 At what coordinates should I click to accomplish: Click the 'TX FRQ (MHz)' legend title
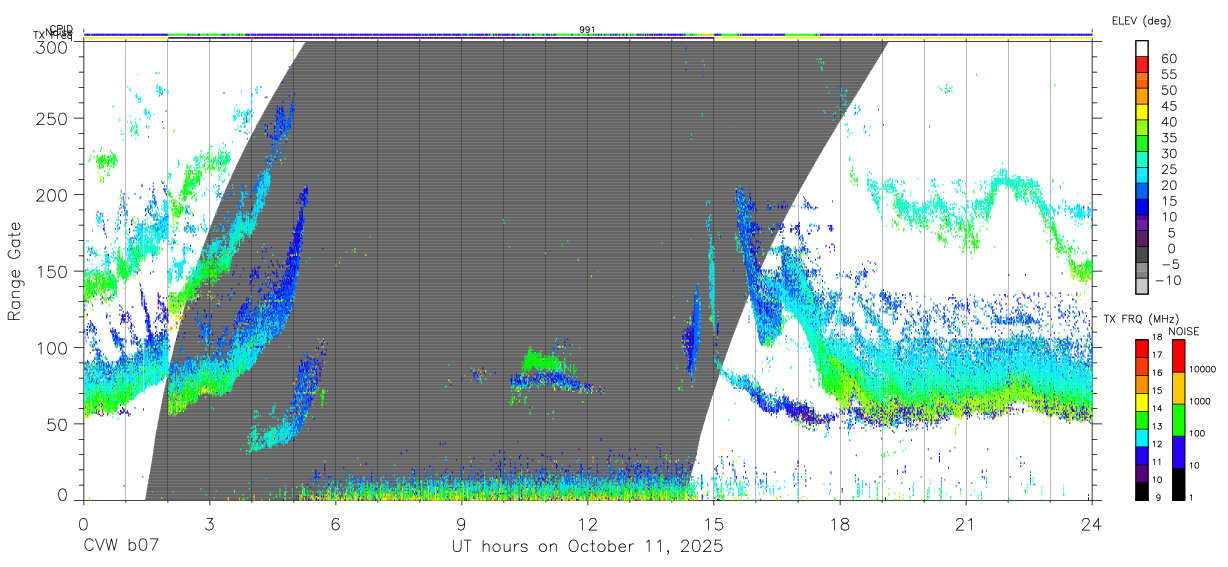(x=1139, y=319)
